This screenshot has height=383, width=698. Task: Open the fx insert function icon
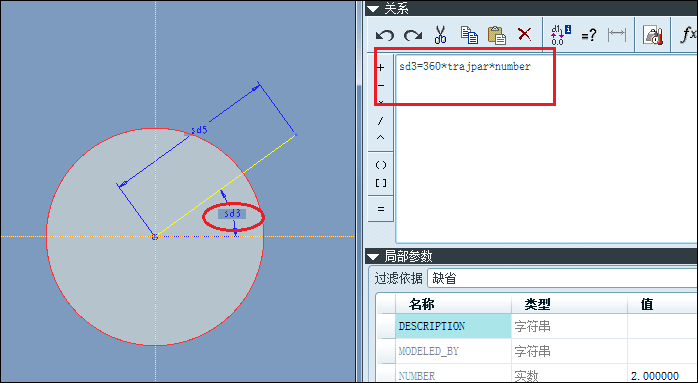(689, 35)
